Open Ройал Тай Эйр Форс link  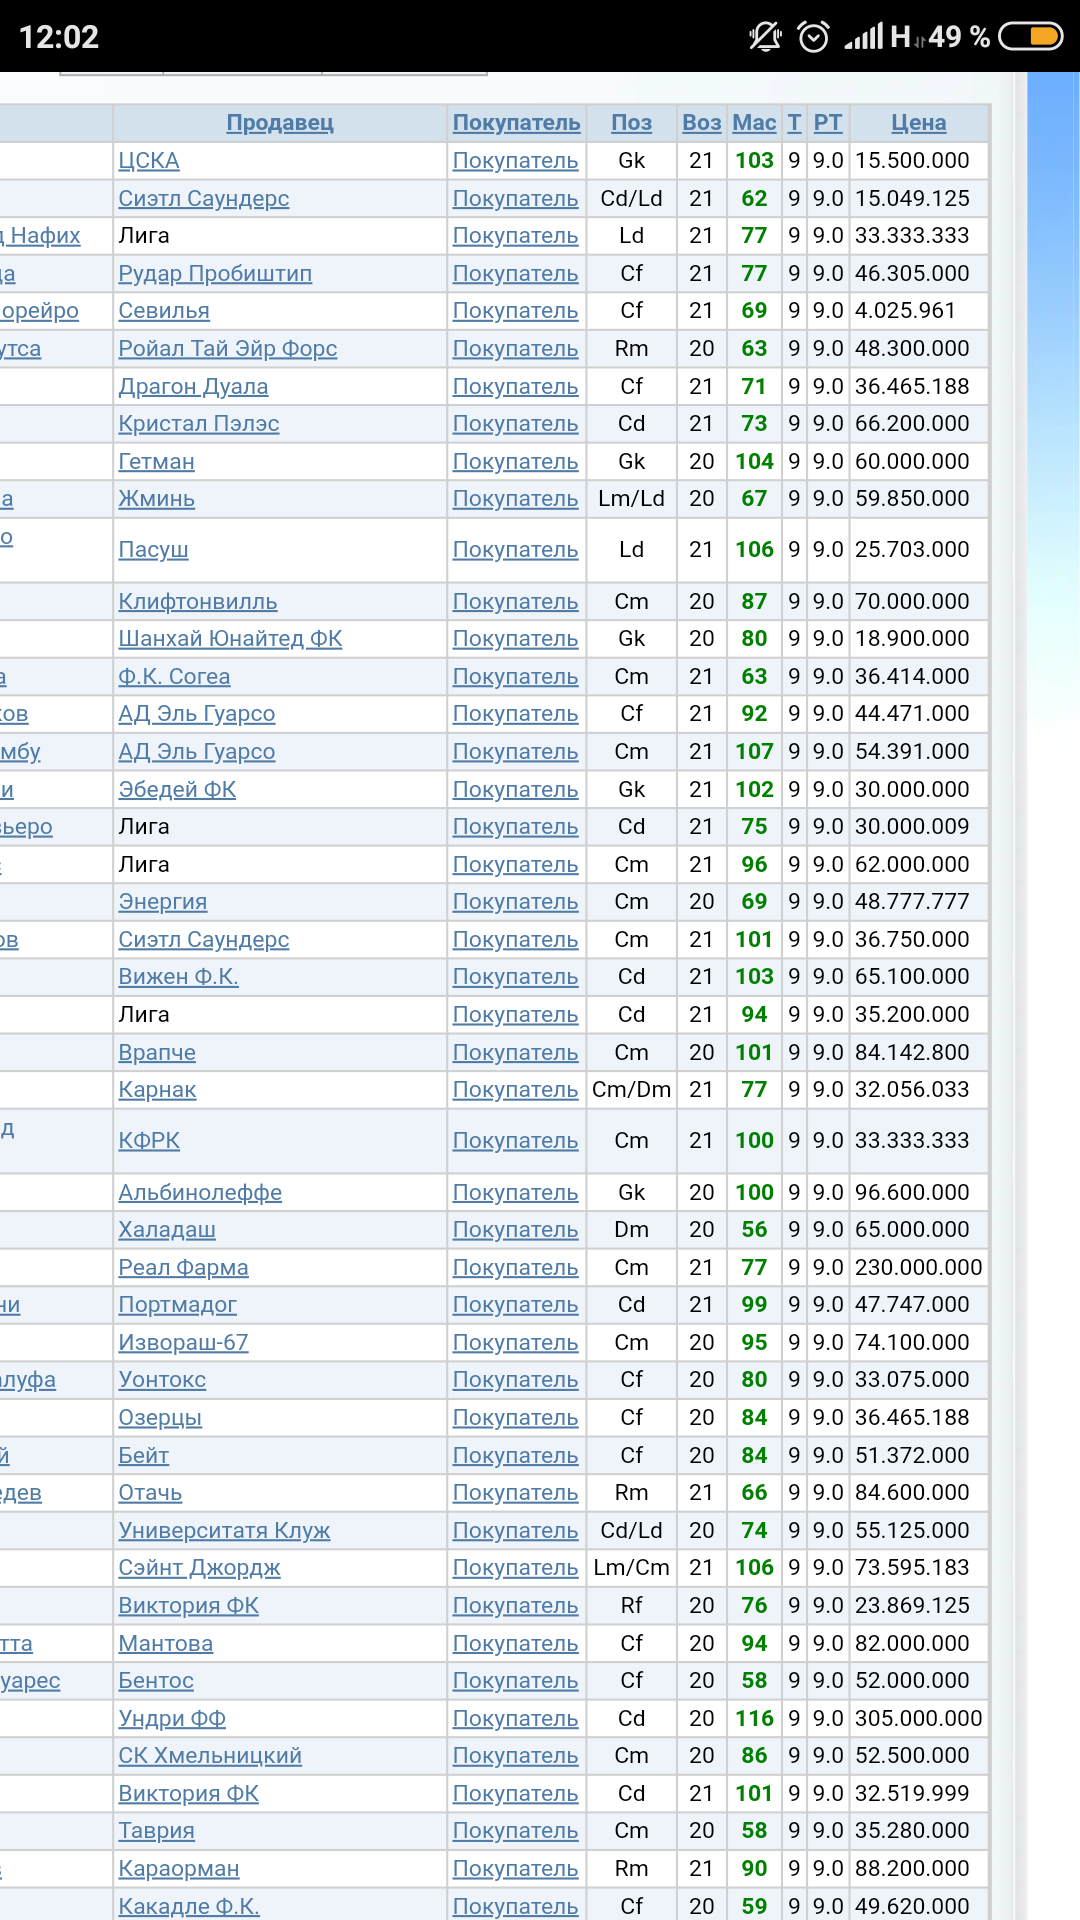pyautogui.click(x=227, y=349)
